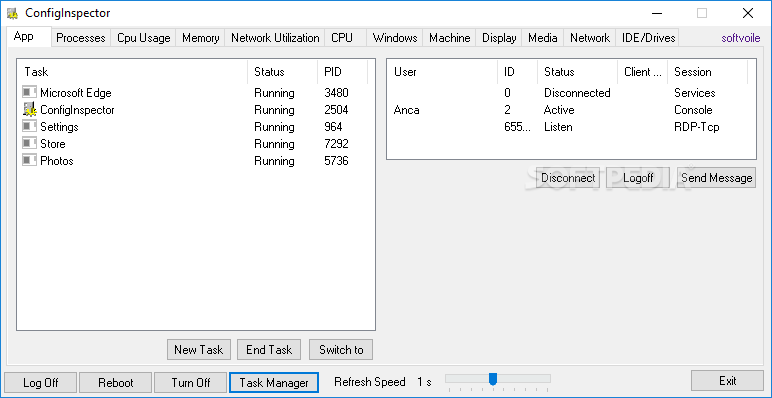Click the Turn Off button
The width and height of the screenshot is (772, 398).
click(x=191, y=382)
